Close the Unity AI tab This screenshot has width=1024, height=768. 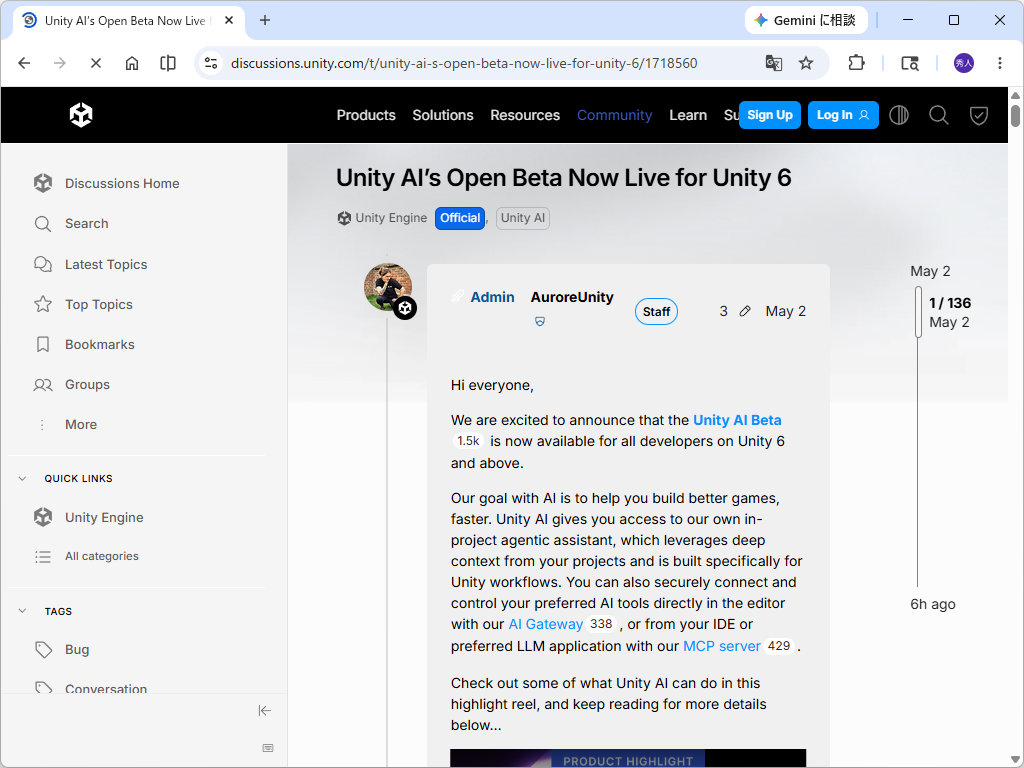click(x=229, y=20)
